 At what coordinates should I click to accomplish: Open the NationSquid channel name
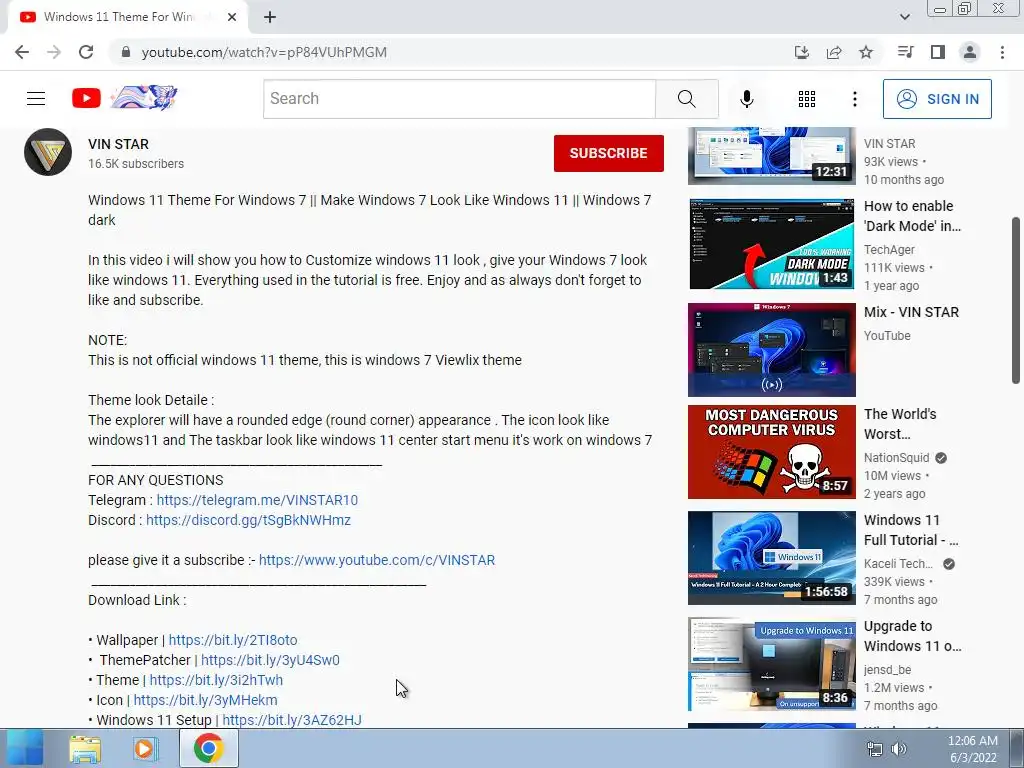coord(897,458)
